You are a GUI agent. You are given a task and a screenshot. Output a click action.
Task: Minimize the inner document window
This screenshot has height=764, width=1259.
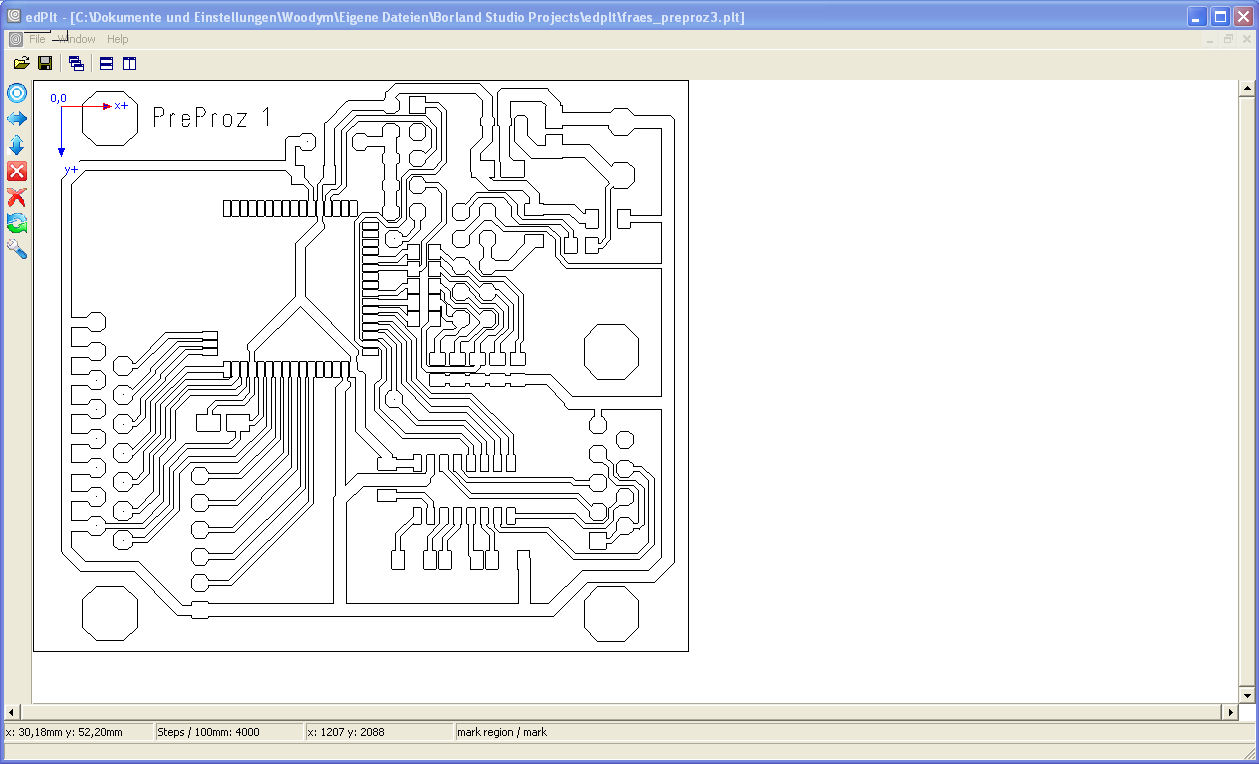coord(1210,39)
